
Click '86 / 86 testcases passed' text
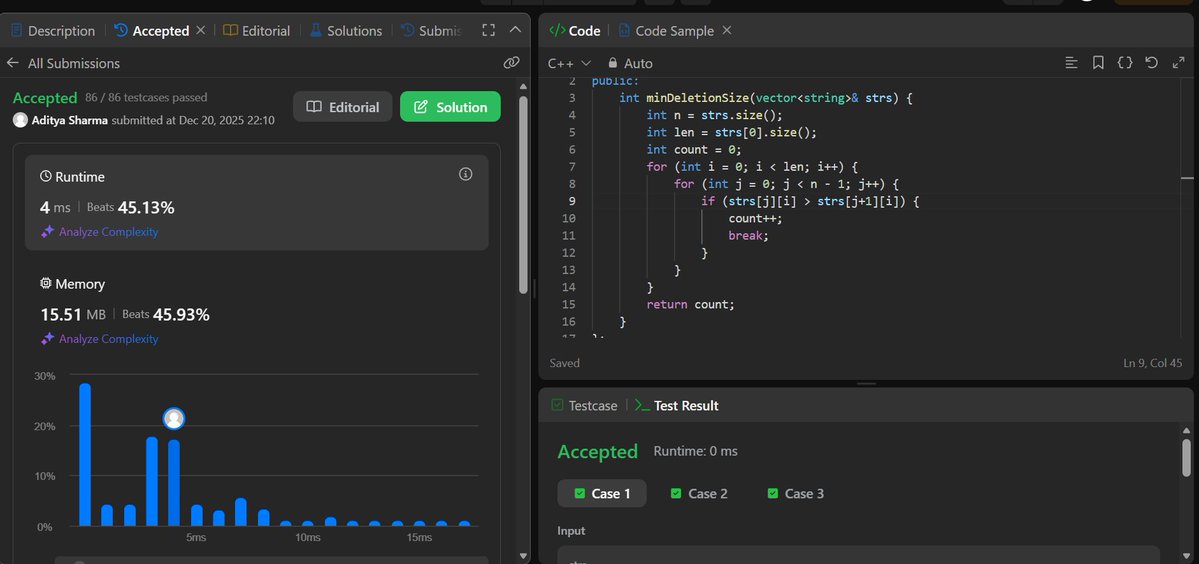tap(146, 98)
